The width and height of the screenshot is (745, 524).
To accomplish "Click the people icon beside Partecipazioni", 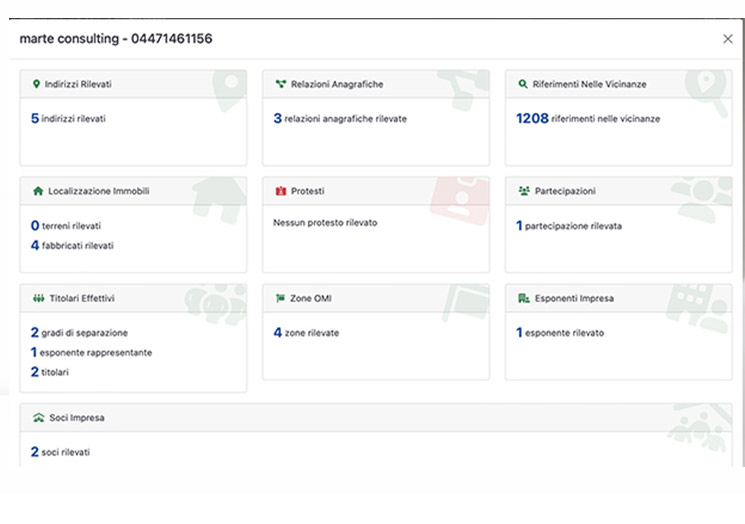I will point(523,191).
